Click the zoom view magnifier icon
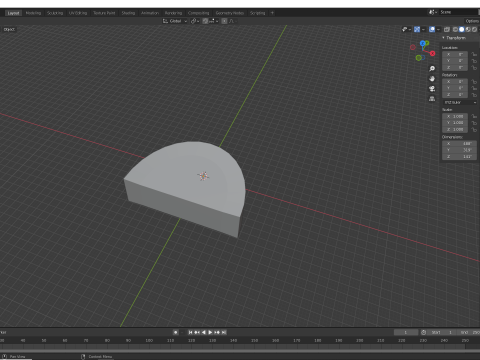This screenshot has height=360, width=480. [432, 69]
